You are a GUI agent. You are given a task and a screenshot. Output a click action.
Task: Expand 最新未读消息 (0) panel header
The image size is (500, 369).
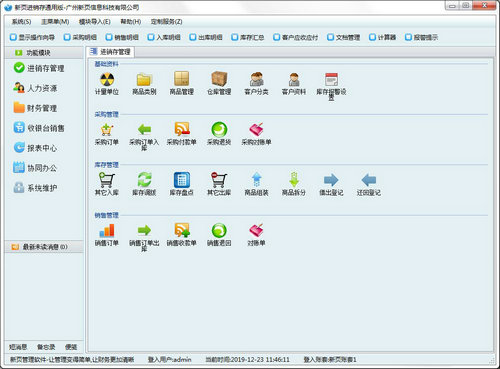point(44,247)
